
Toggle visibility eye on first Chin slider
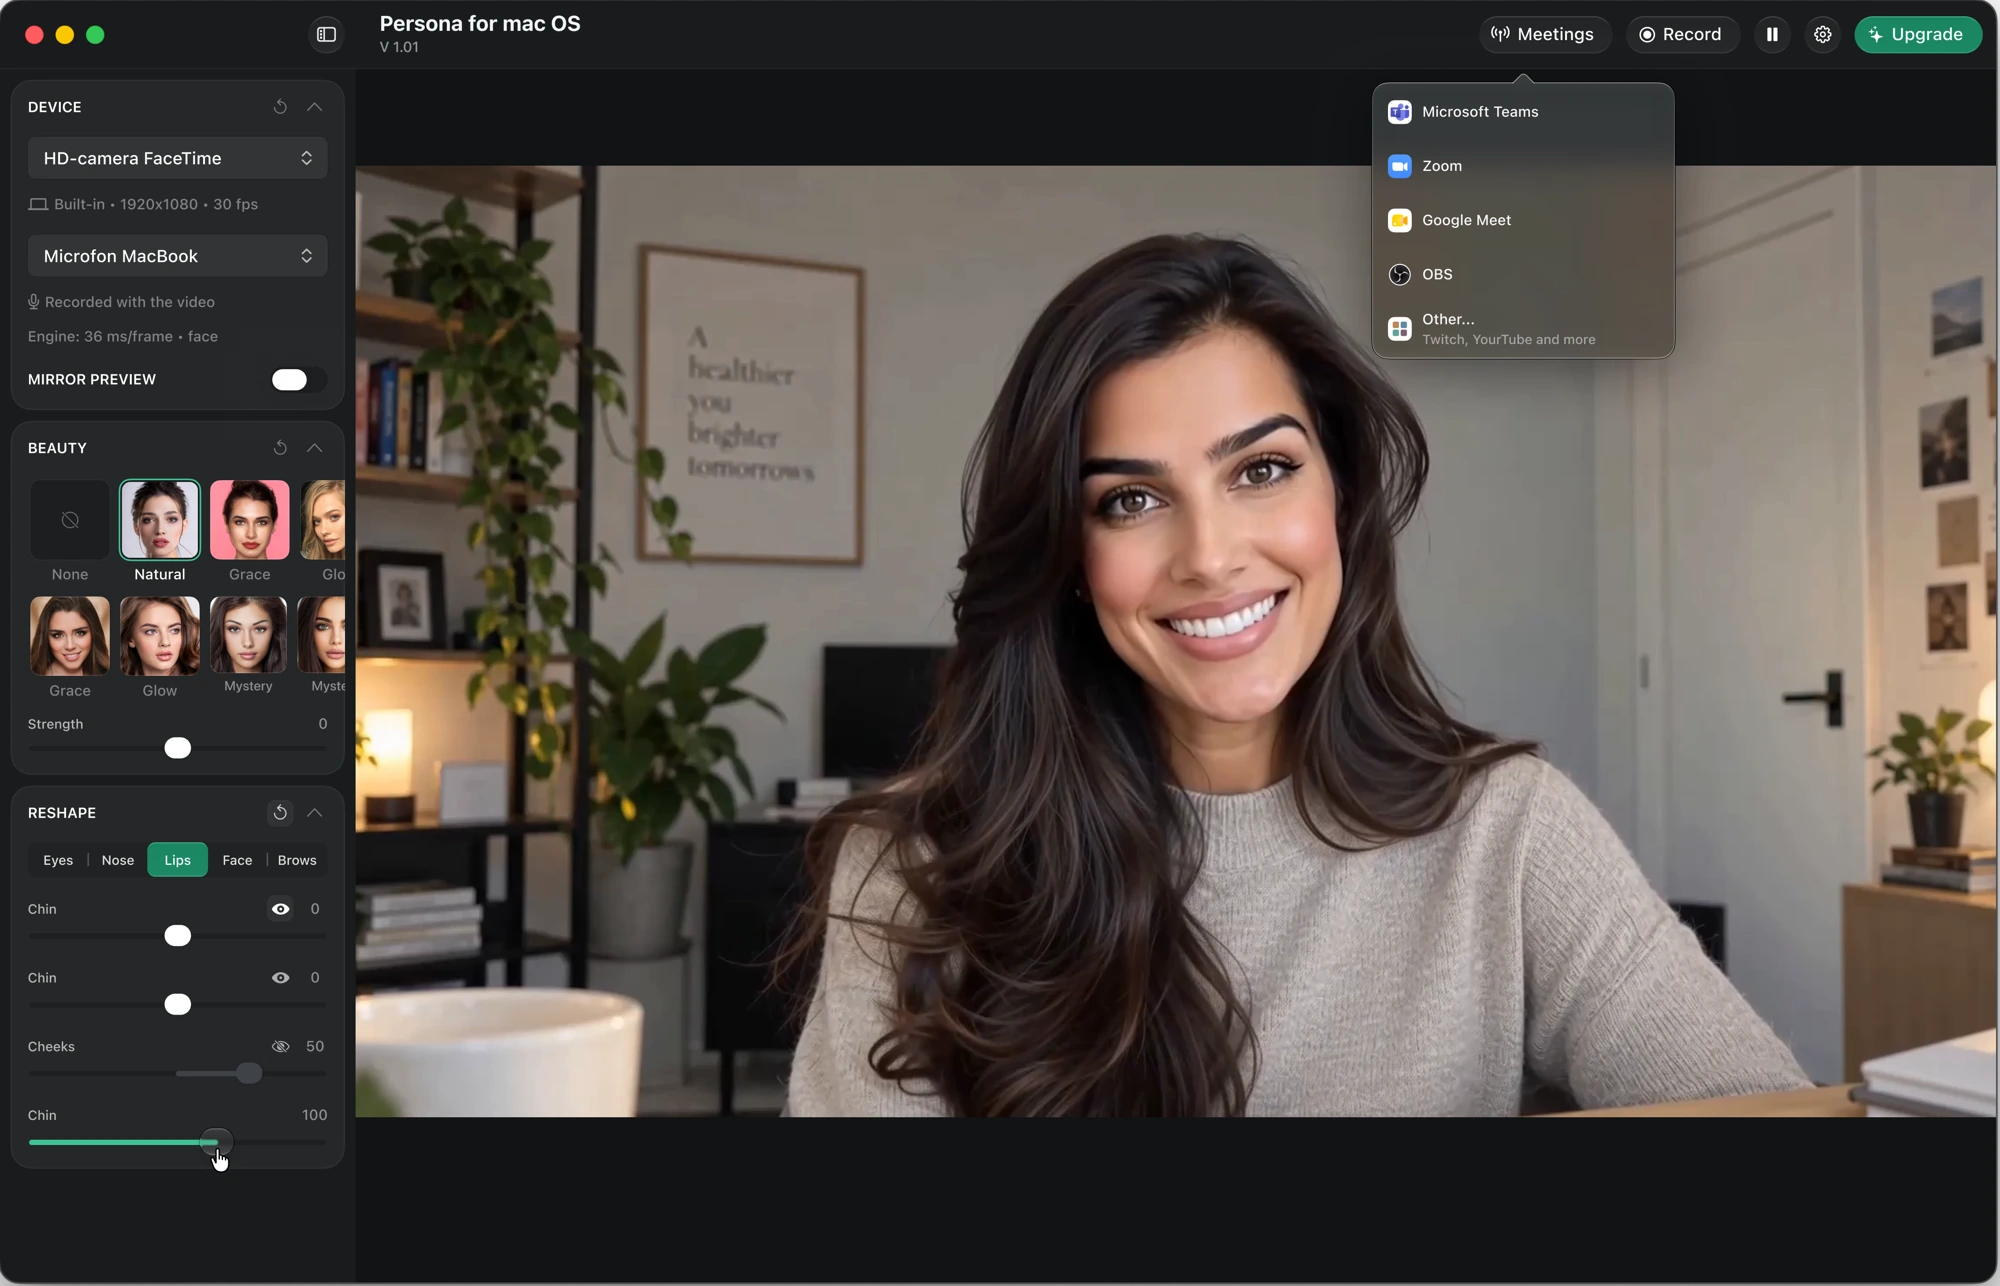pyautogui.click(x=281, y=909)
